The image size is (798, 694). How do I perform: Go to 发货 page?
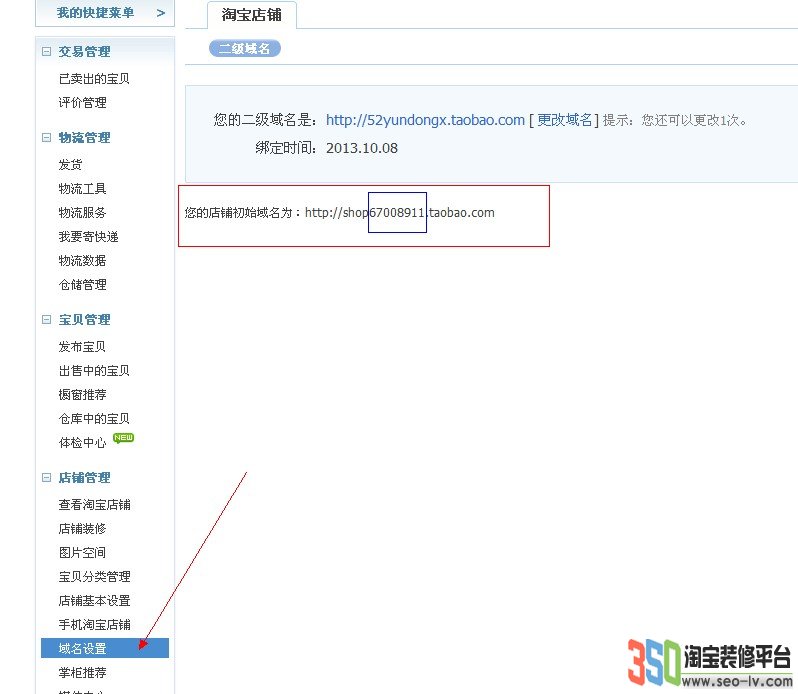[x=70, y=164]
